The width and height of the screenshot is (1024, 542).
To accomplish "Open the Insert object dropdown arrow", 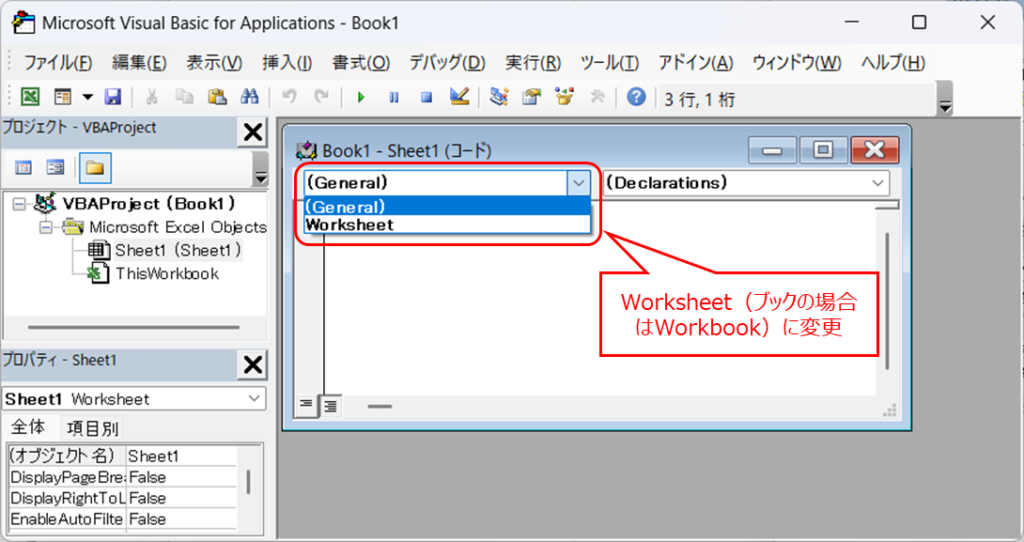I will pyautogui.click(x=88, y=97).
